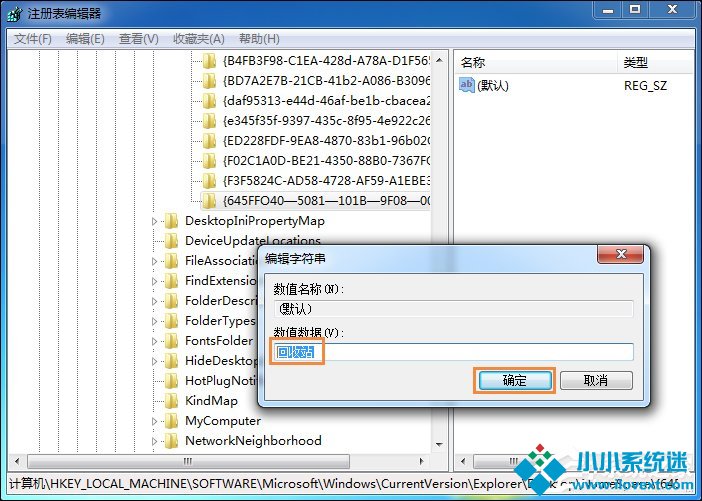Image resolution: width=702 pixels, height=501 pixels.
Task: Click the FindExtensions folder icon
Action: tap(171, 281)
